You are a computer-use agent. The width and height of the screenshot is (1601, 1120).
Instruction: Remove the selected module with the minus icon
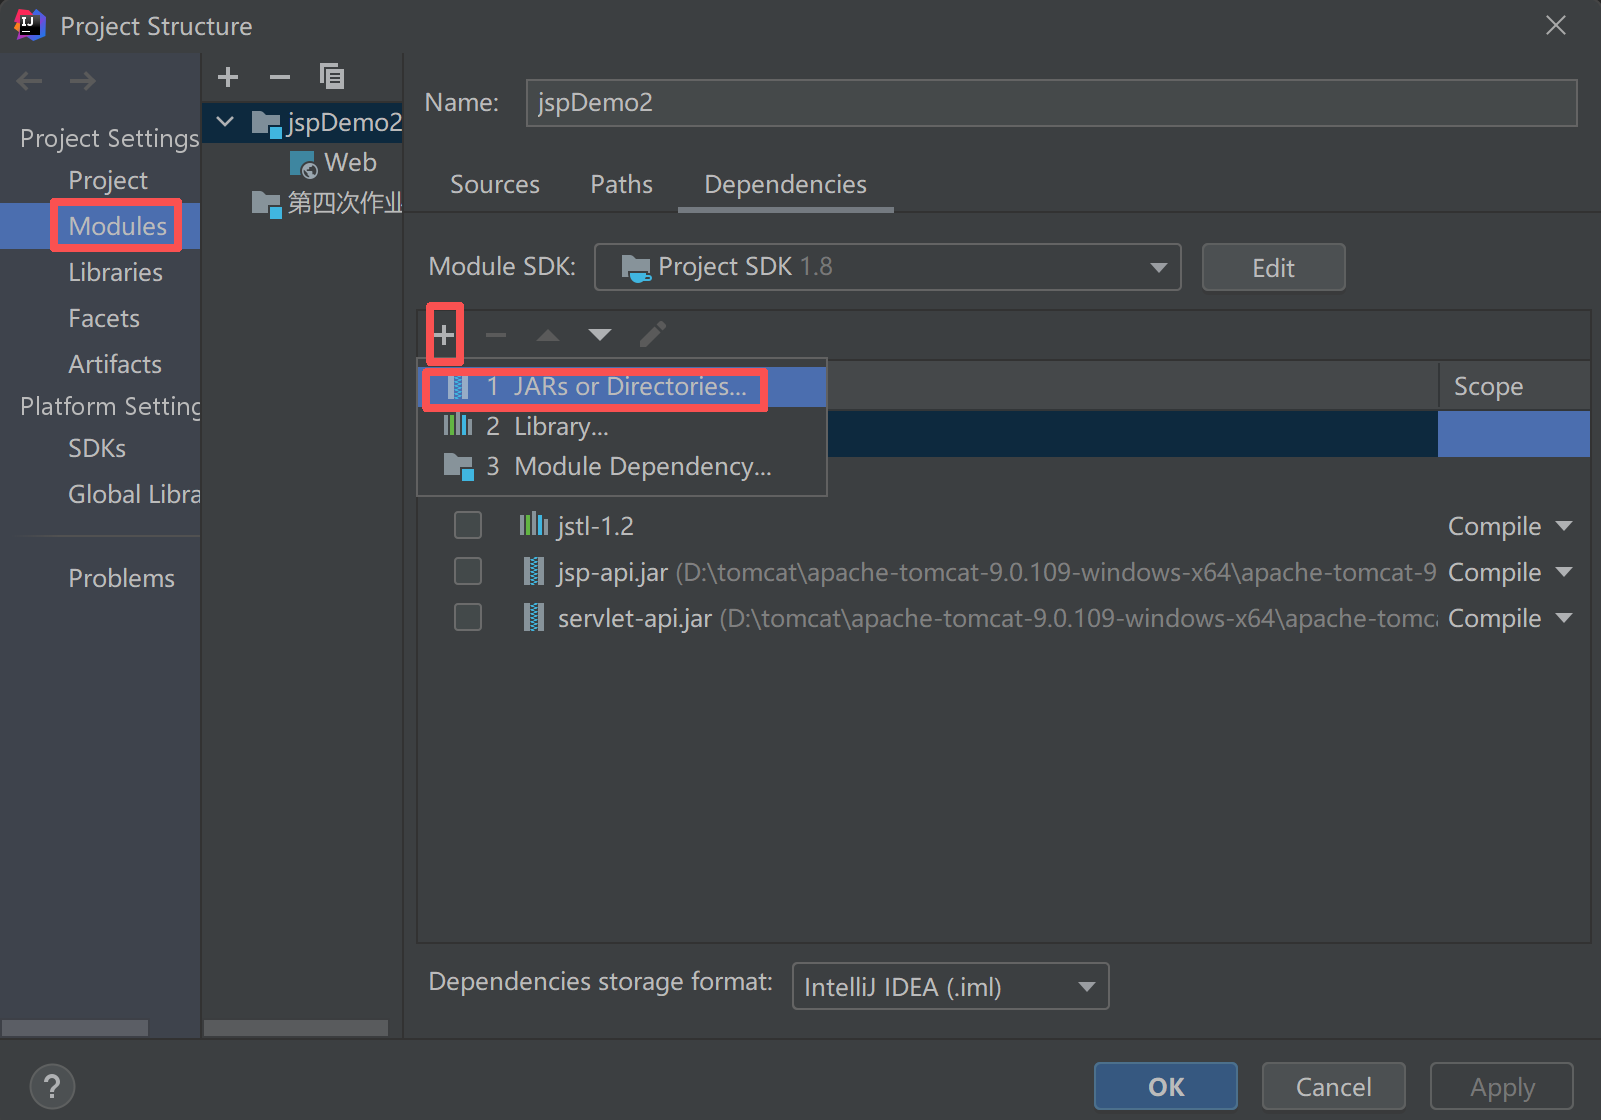click(x=280, y=77)
